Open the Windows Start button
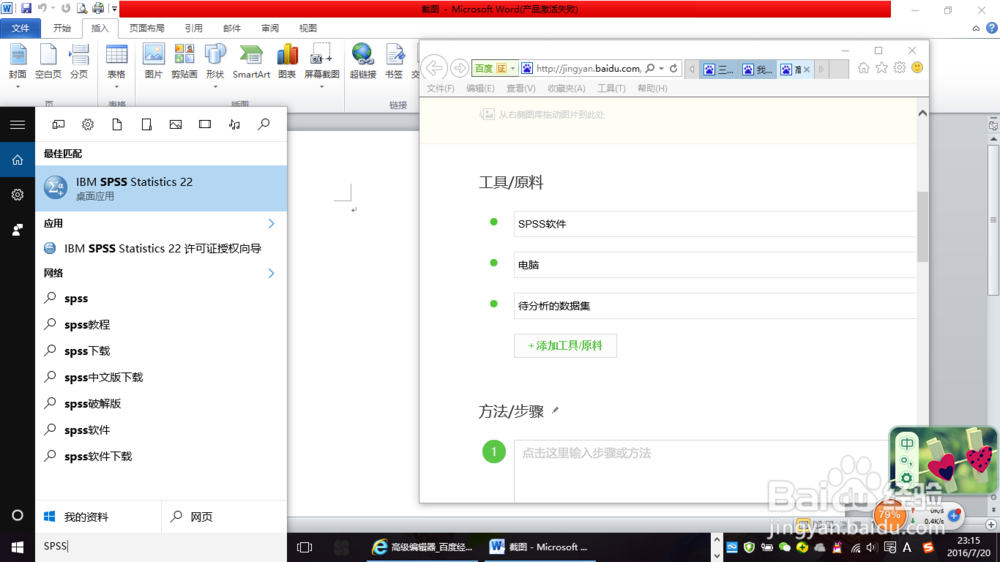This screenshot has width=1000, height=562. tap(17, 547)
